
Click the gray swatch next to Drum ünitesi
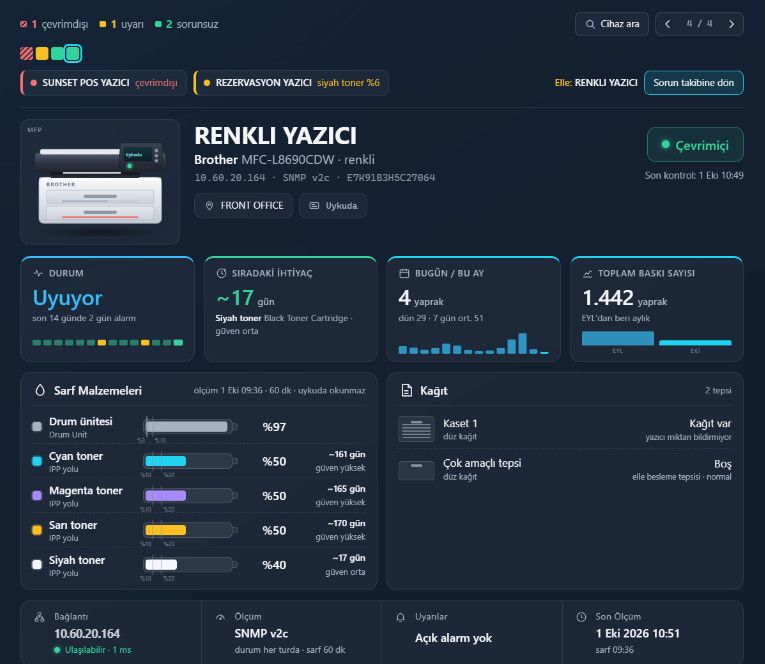pos(37,427)
